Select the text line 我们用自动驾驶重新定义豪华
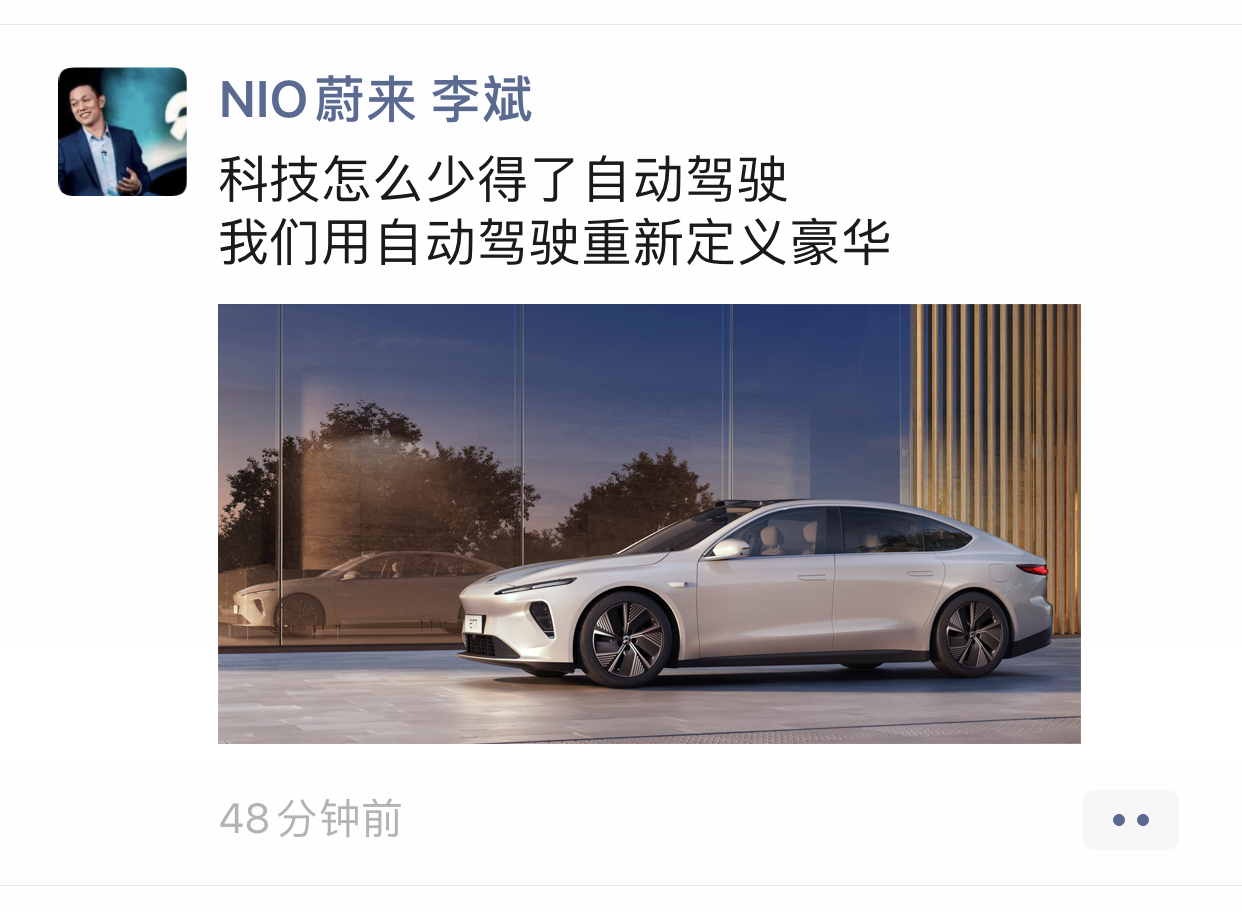Screen dimensions: 1242x916 coord(554,244)
